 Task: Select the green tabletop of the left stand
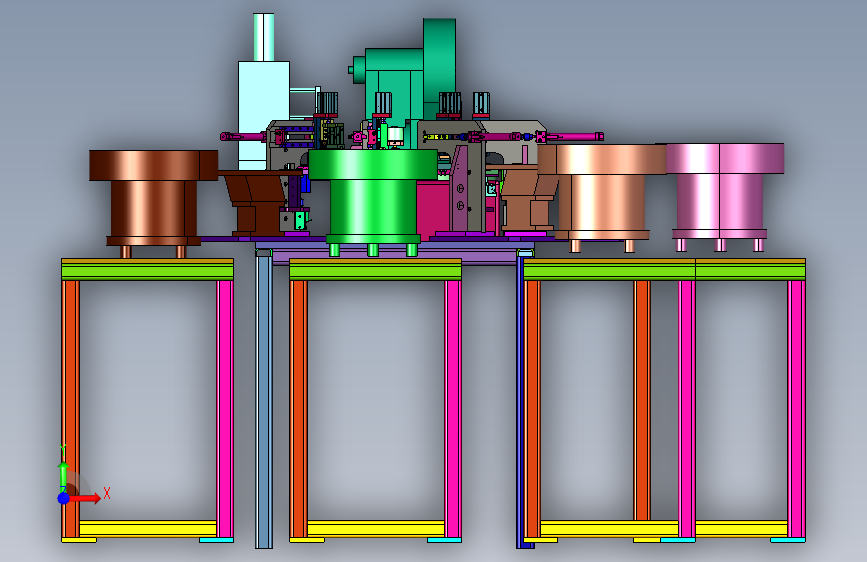coord(147,271)
